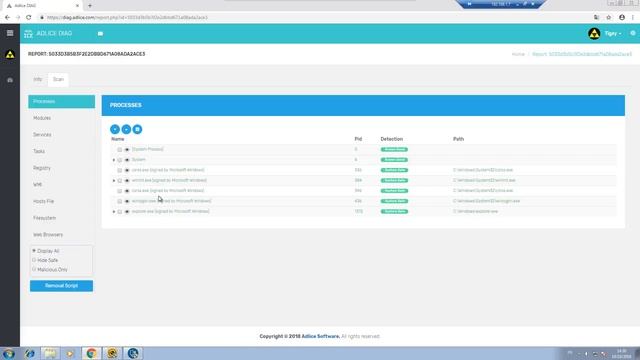The height and width of the screenshot is (360, 640).
Task: Expand the System process tree node
Action: [114, 160]
